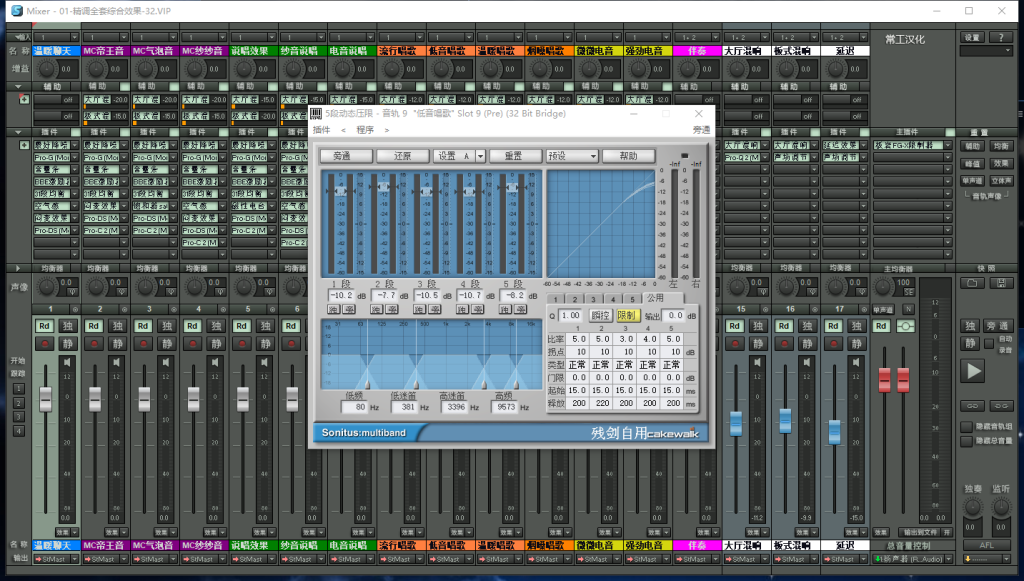The height and width of the screenshot is (581, 1024).
Task: Click the 还原 button
Action: [x=402, y=156]
